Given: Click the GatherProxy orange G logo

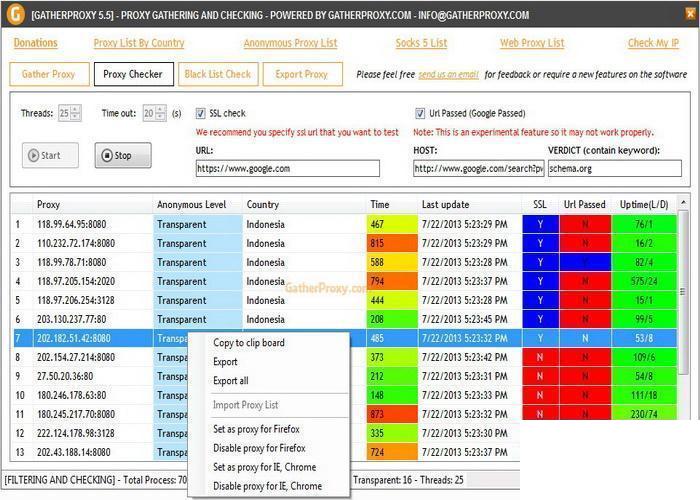Looking at the screenshot, I should (16, 14).
